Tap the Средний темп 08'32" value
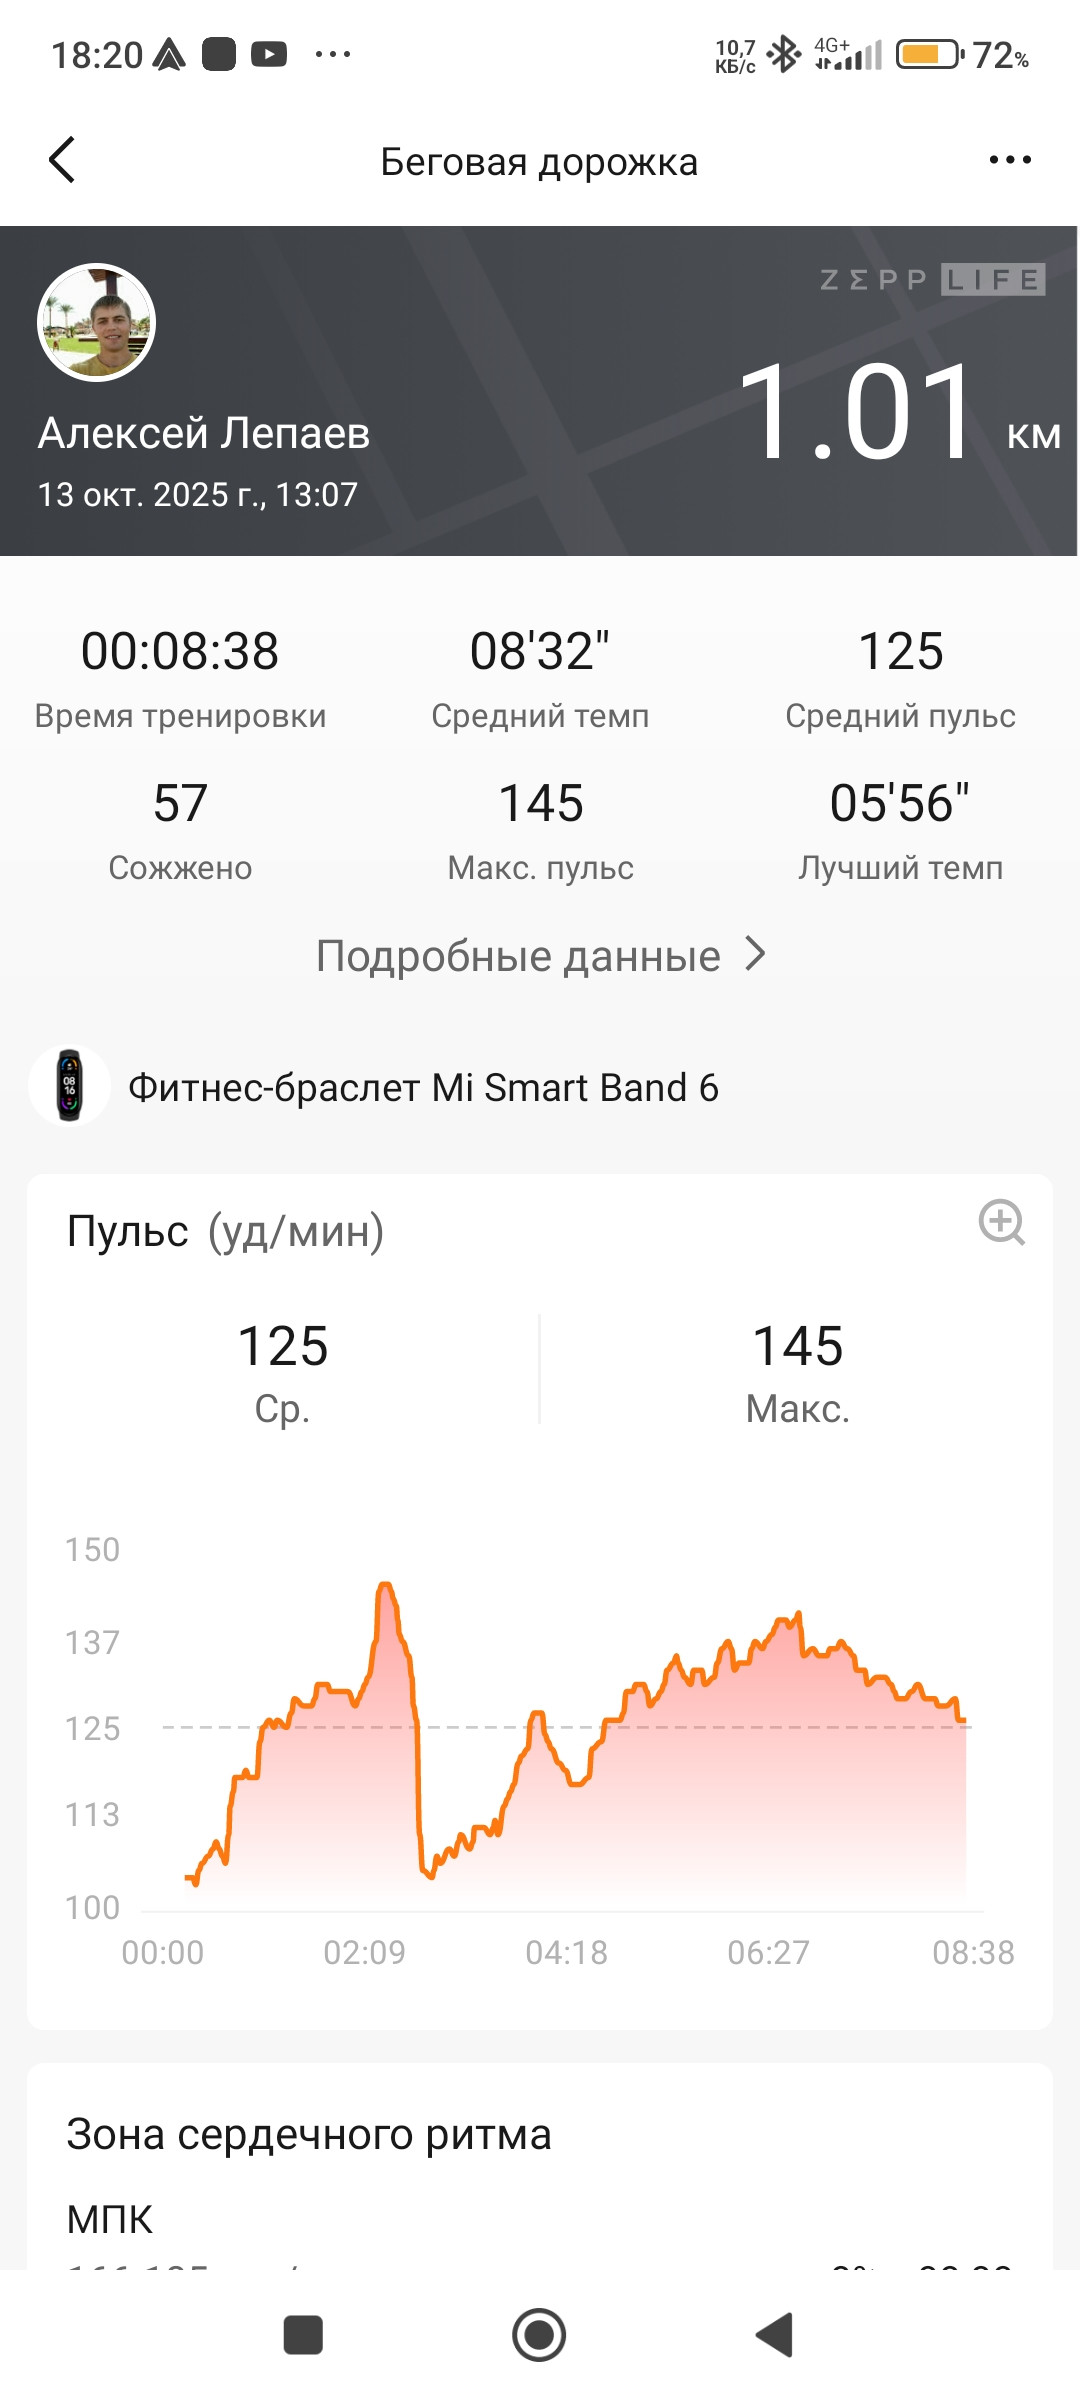1080x2400 pixels. pyautogui.click(x=540, y=651)
